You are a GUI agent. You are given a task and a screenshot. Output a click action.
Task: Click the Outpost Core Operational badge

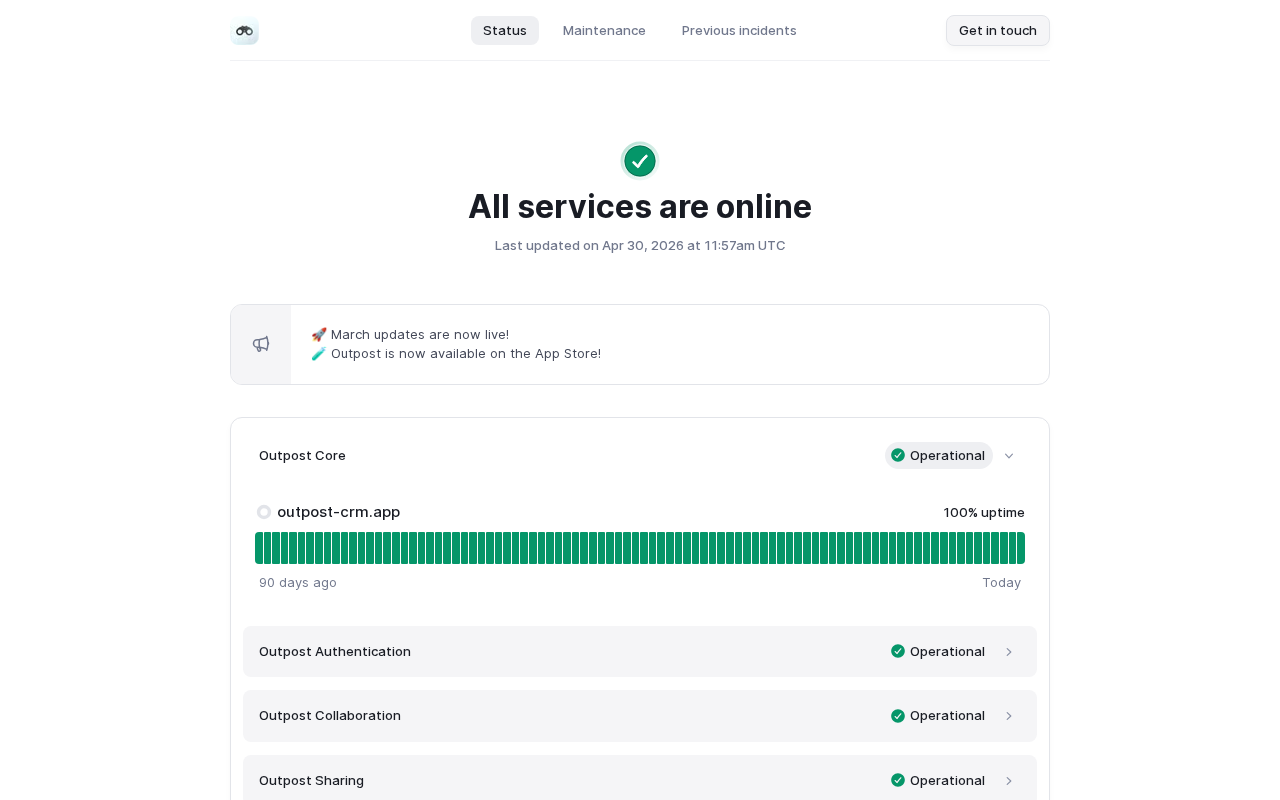pos(938,455)
